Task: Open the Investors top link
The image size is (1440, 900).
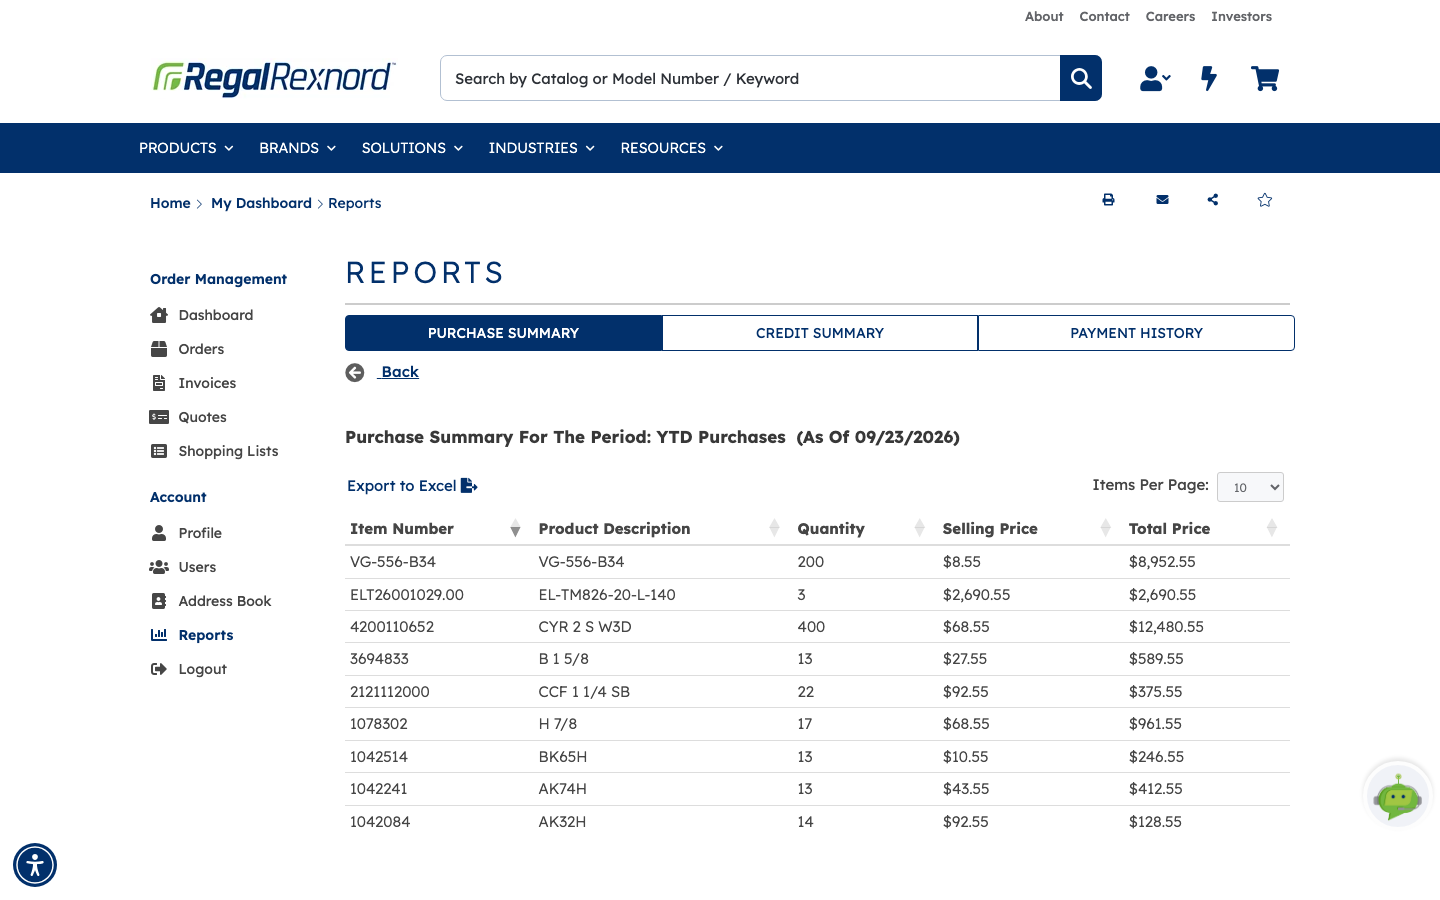Action: click(x=1241, y=16)
